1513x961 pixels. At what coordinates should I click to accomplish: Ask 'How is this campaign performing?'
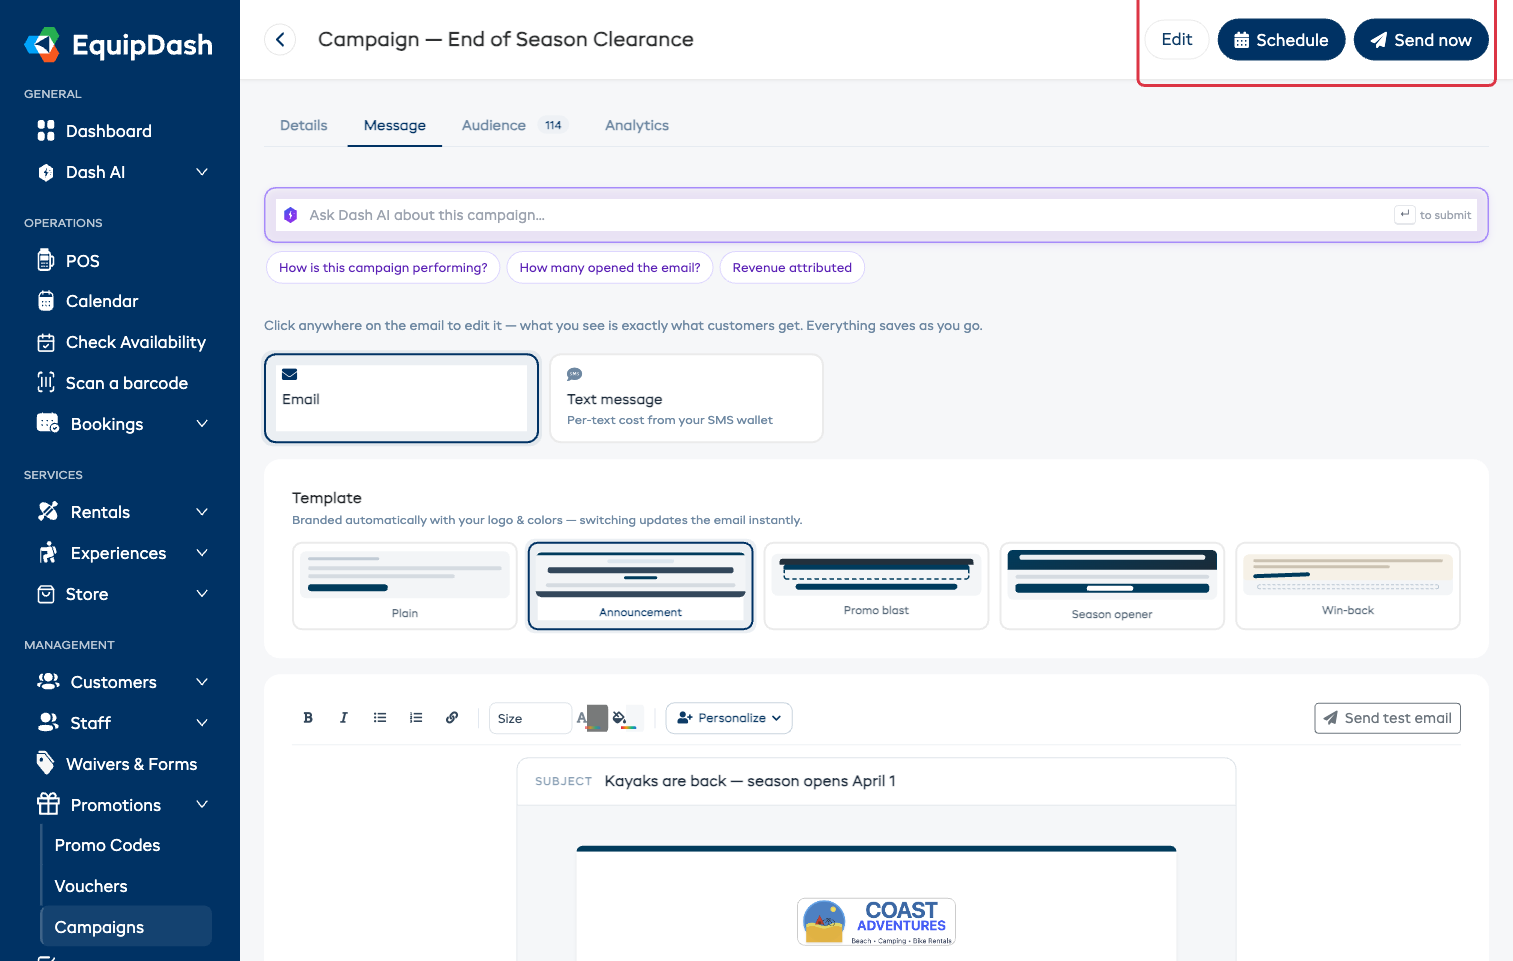coord(383,268)
